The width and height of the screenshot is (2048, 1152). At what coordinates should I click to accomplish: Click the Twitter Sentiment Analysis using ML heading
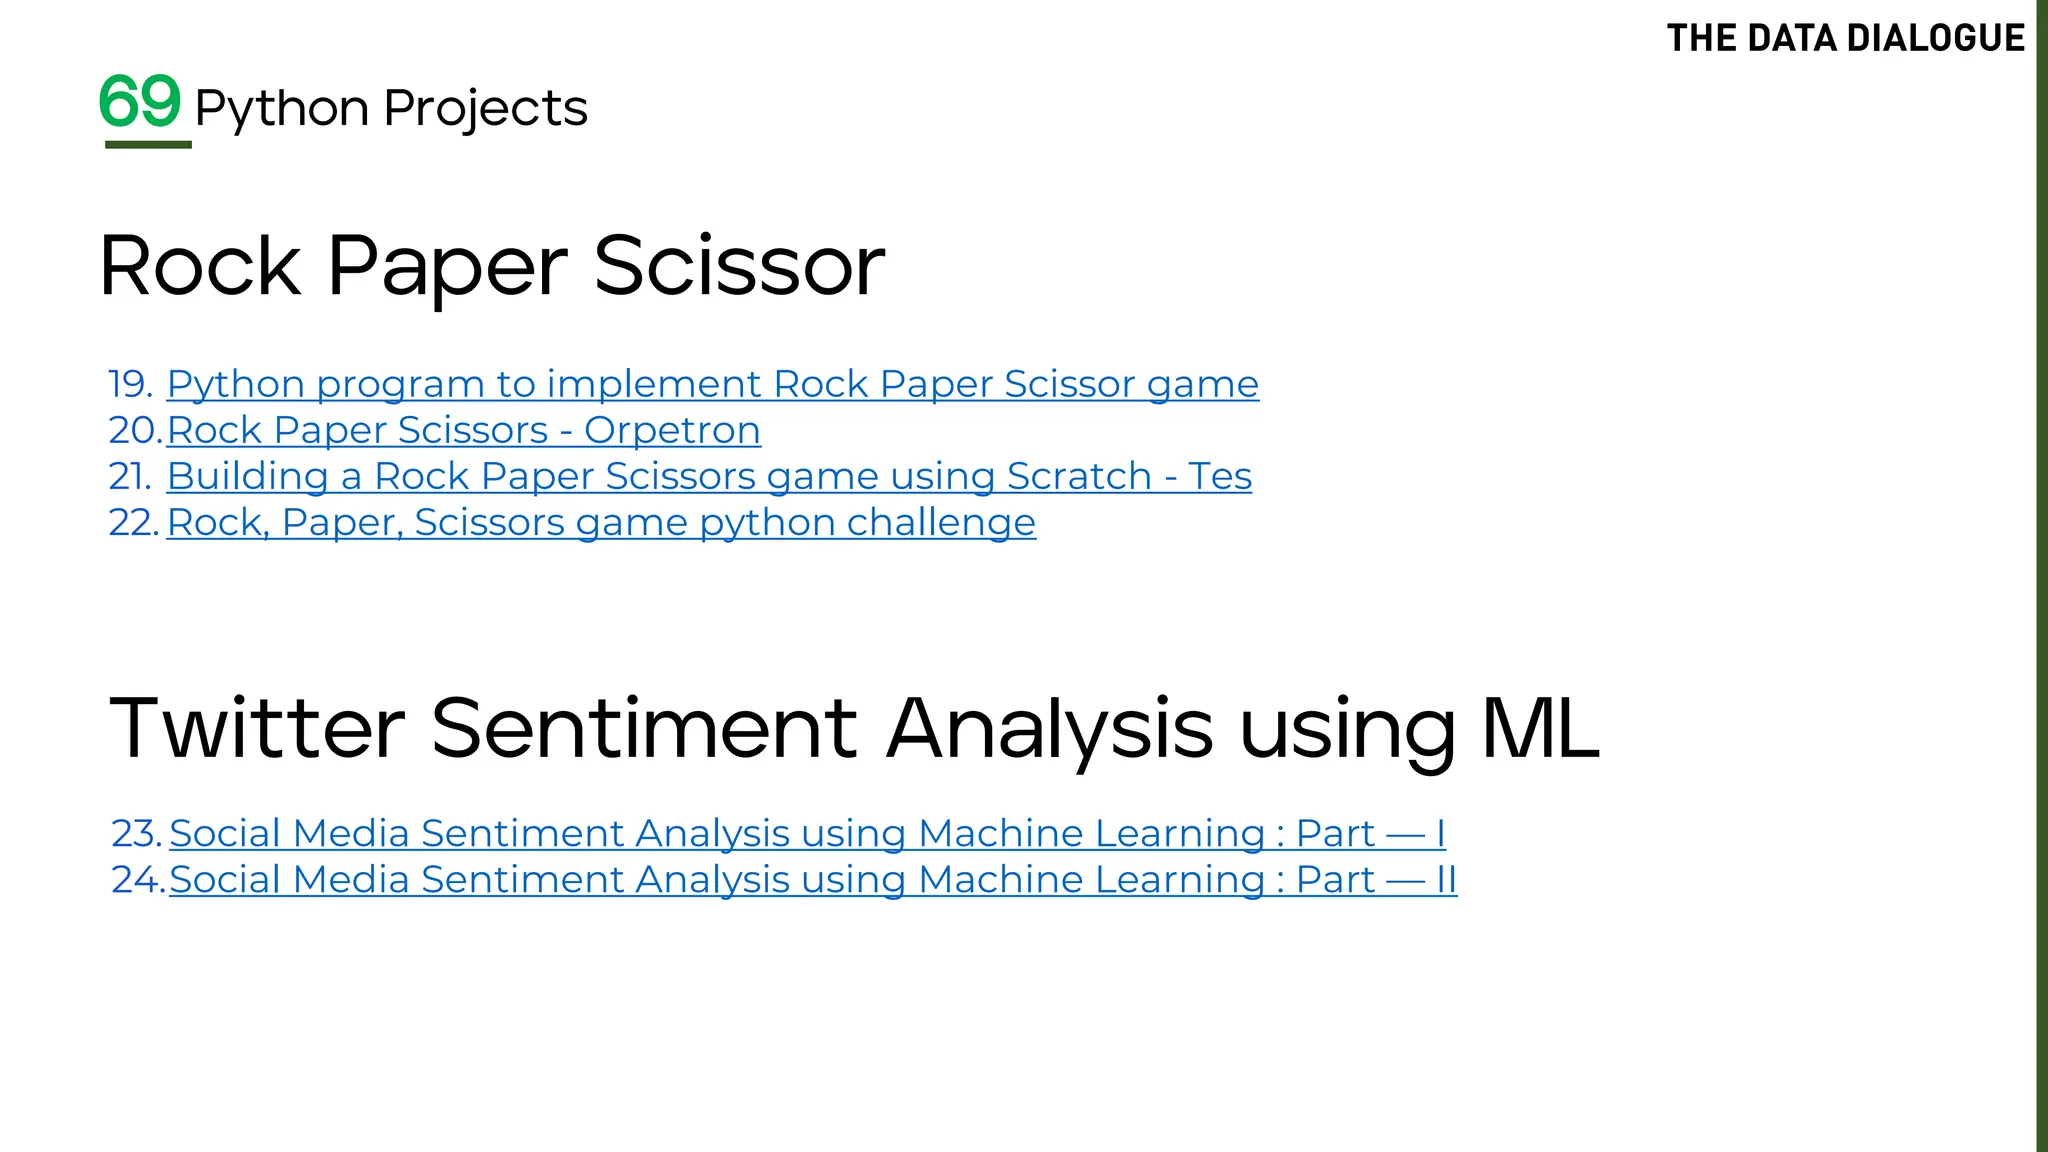pos(854,729)
